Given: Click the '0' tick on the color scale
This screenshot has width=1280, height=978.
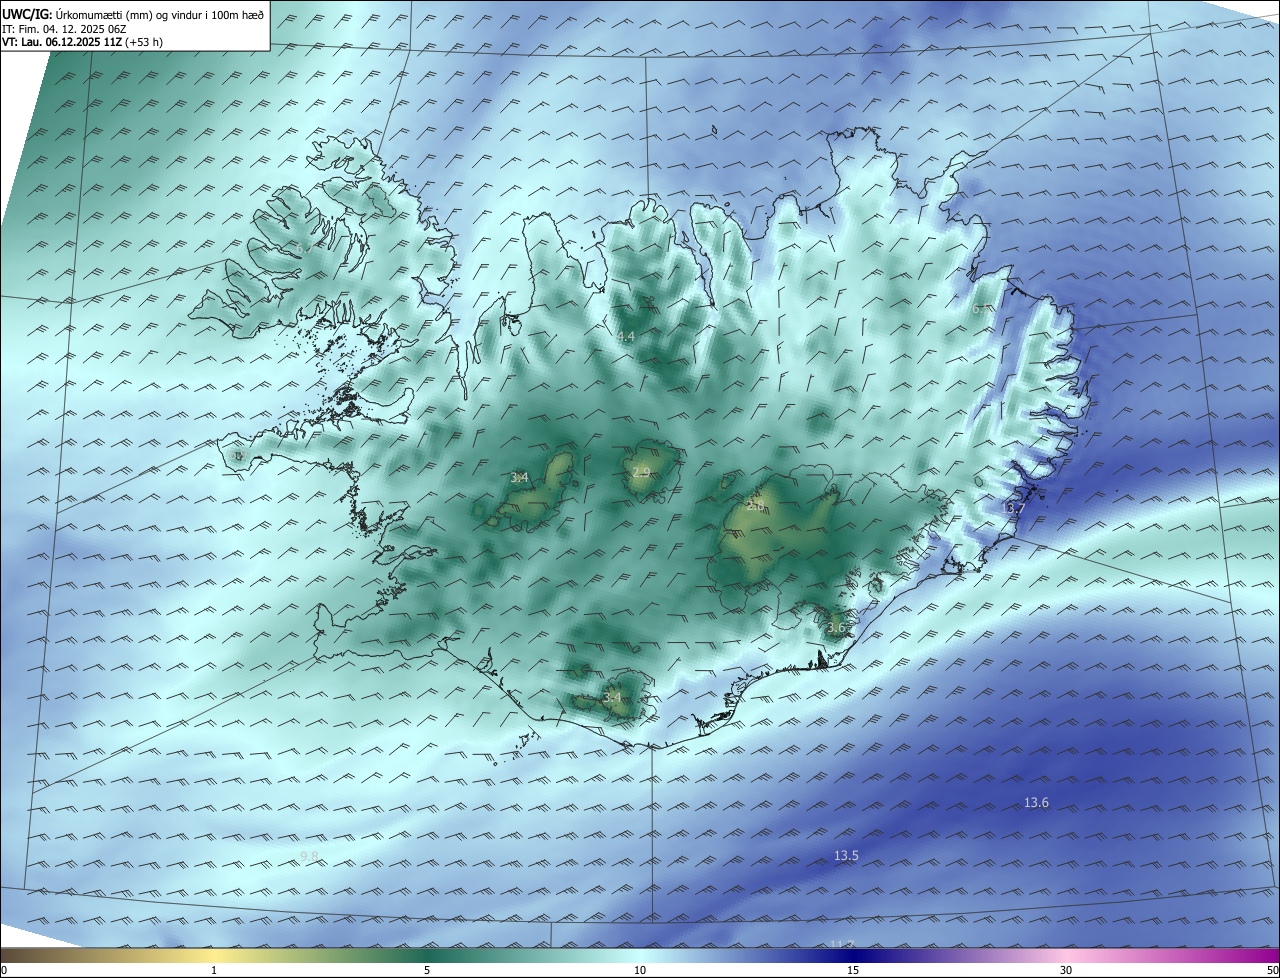Looking at the screenshot, I should click(4, 970).
